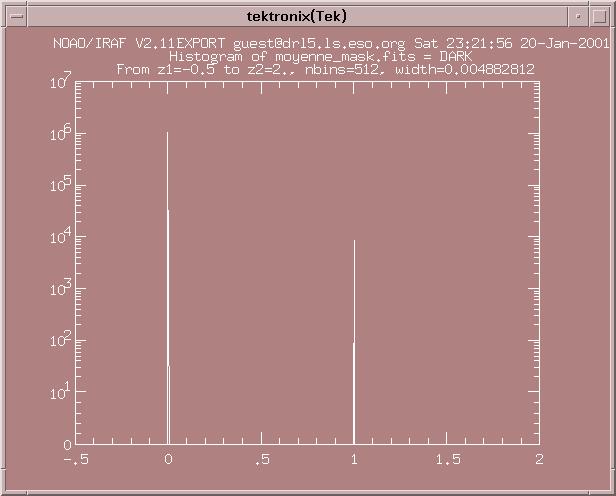Click the y-axis label 10^3
616x496 pixels.
pyautogui.click(x=60, y=287)
